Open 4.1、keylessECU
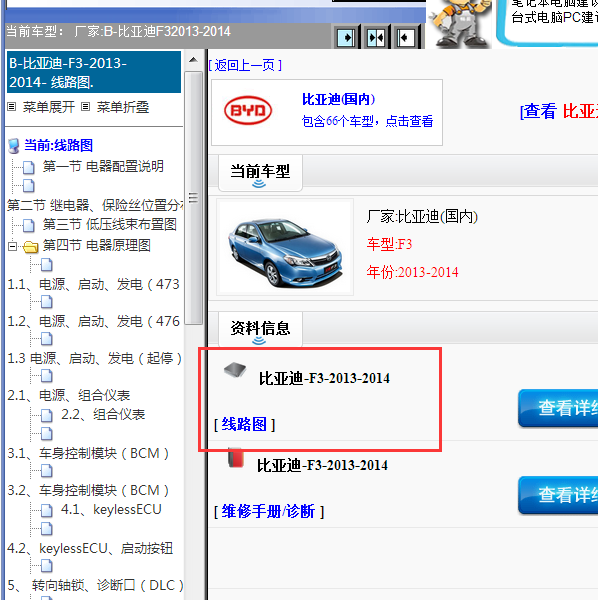 coord(111,510)
